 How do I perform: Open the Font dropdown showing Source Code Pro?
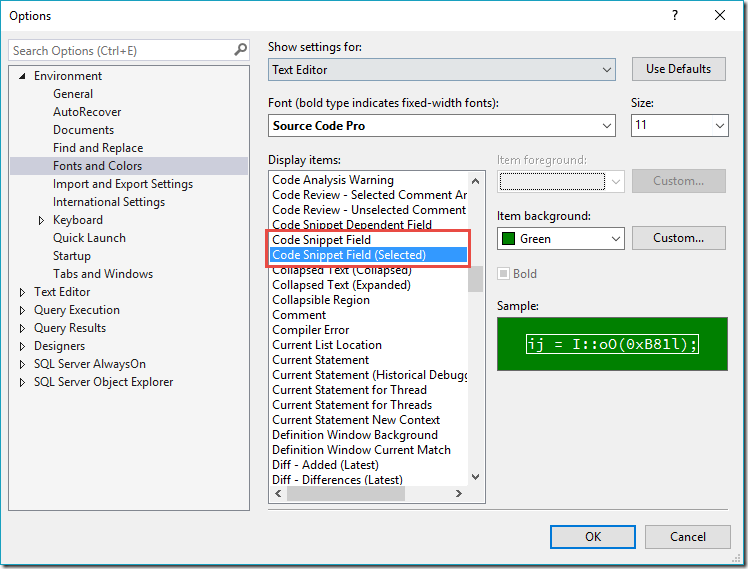tap(442, 125)
